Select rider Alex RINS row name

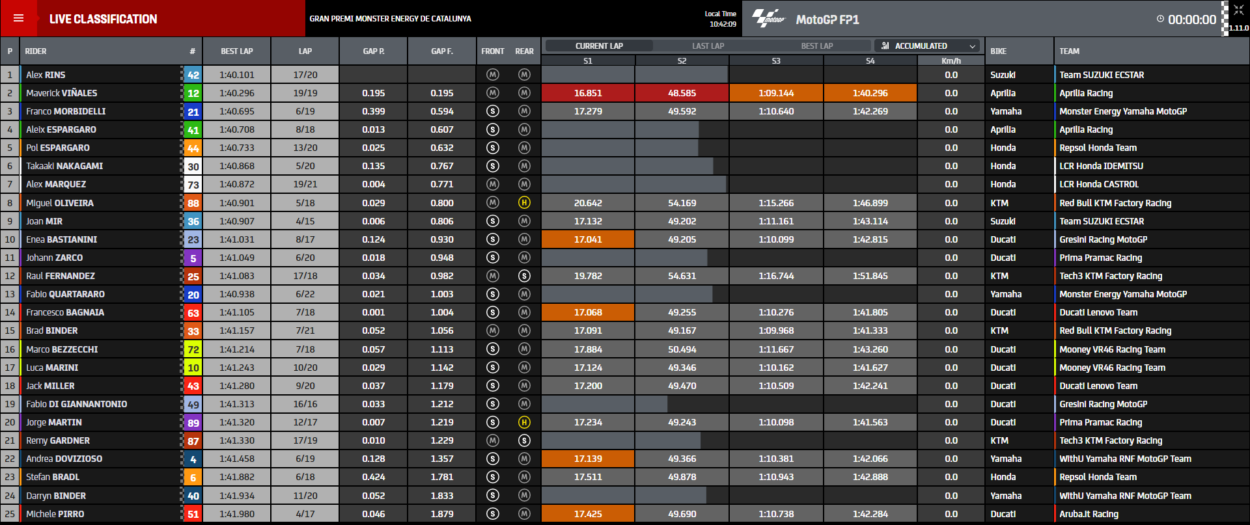pyautogui.click(x=44, y=75)
